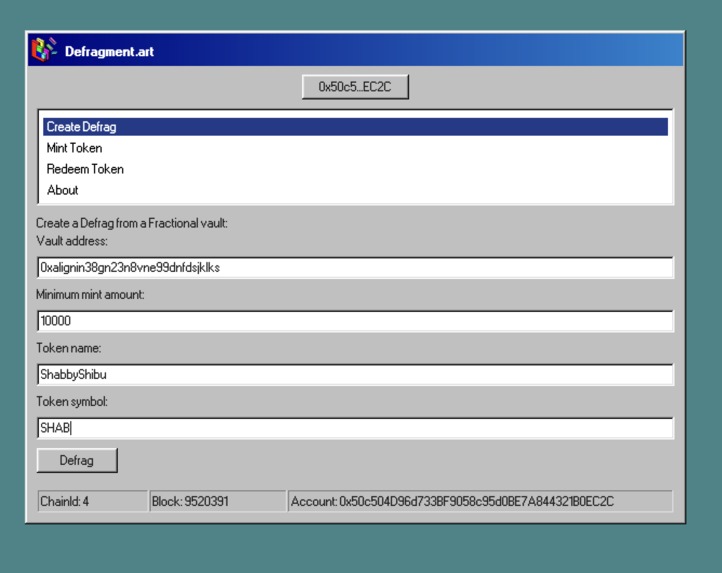Focus the Token symbol field
Image resolution: width=722 pixels, height=573 pixels.
[x=355, y=428]
